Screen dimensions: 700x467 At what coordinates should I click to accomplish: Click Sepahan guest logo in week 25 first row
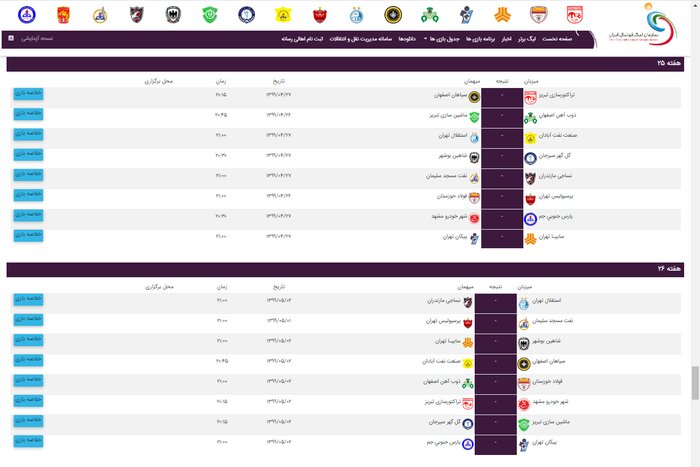[474, 96]
